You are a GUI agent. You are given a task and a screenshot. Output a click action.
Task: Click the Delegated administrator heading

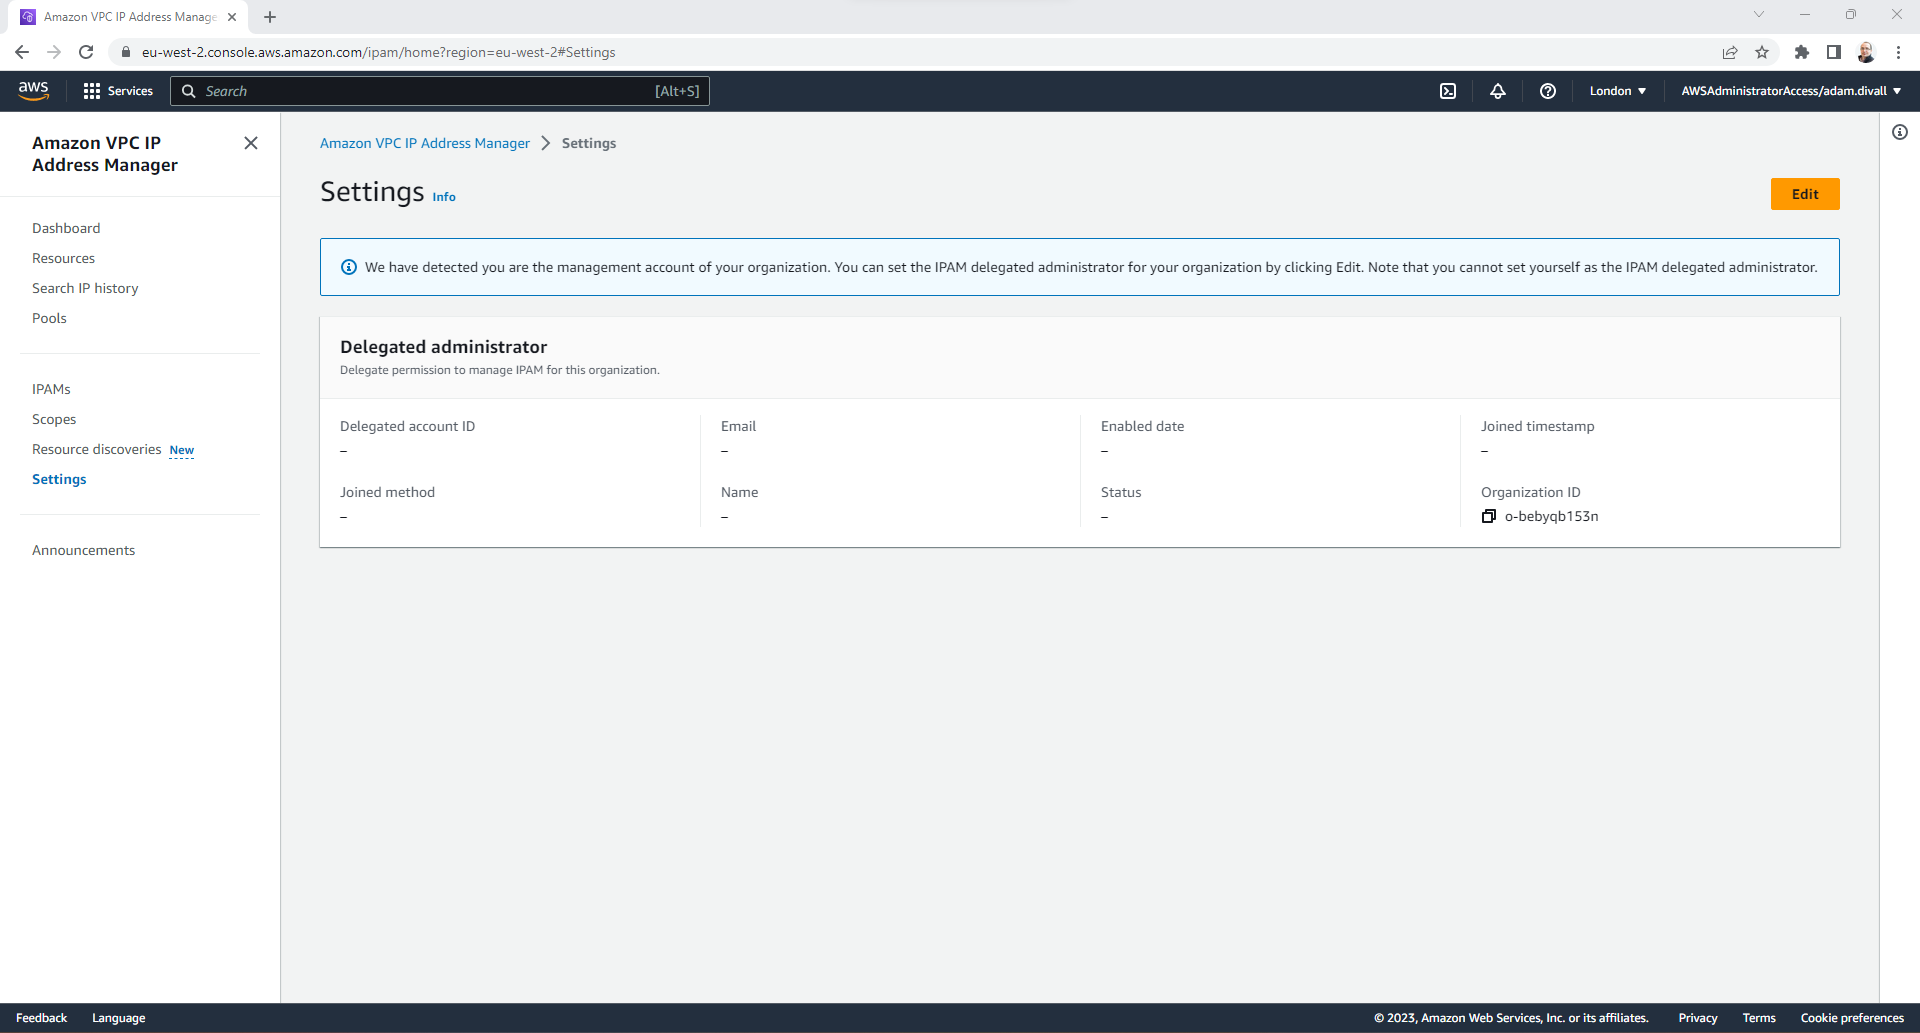443,347
